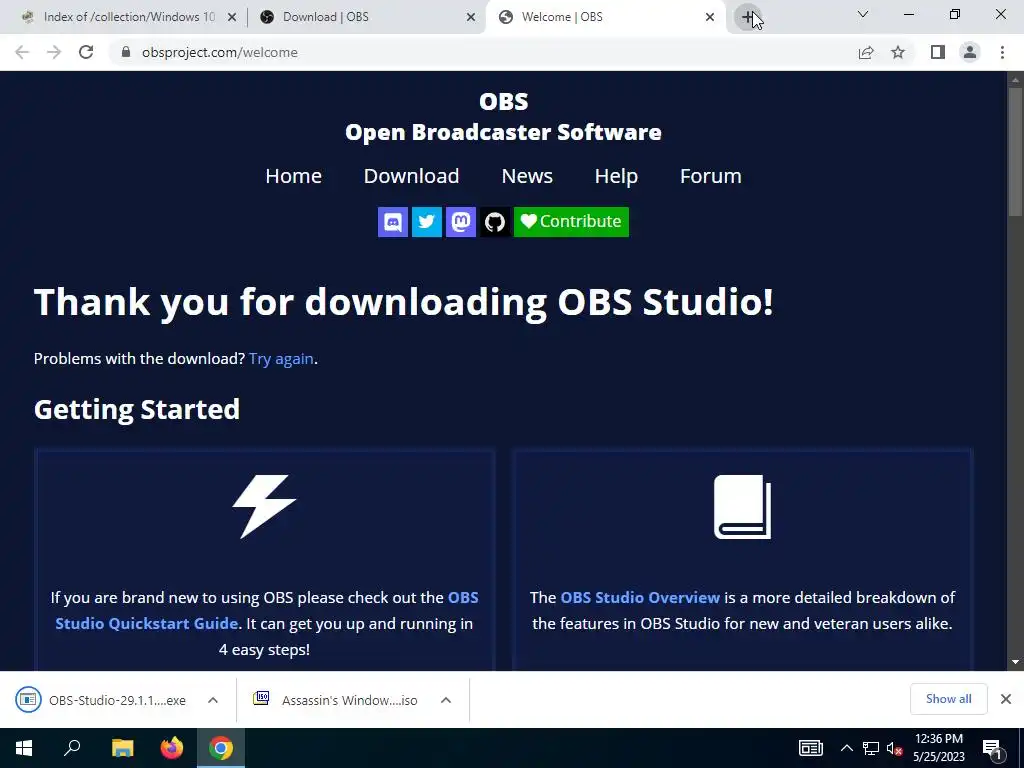The width and height of the screenshot is (1024, 768).
Task: Click the scrollbar down arrow
Action: 1015,662
